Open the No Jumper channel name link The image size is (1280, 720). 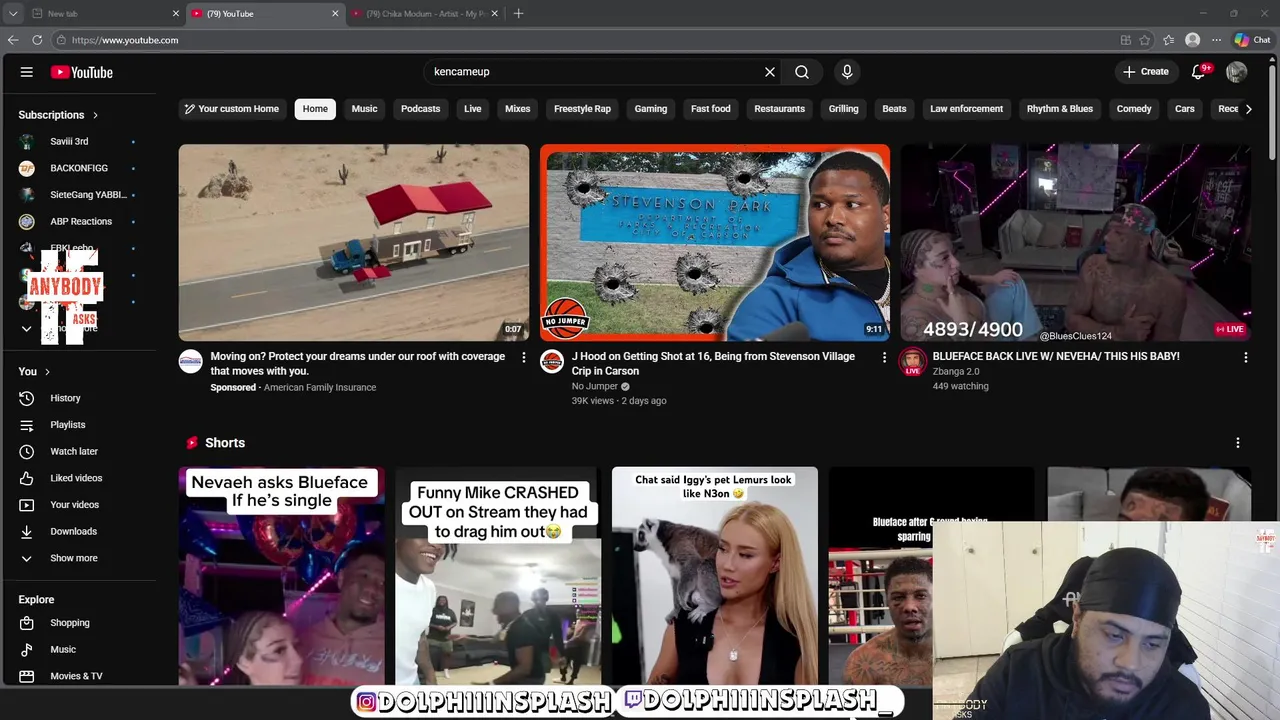(595, 386)
